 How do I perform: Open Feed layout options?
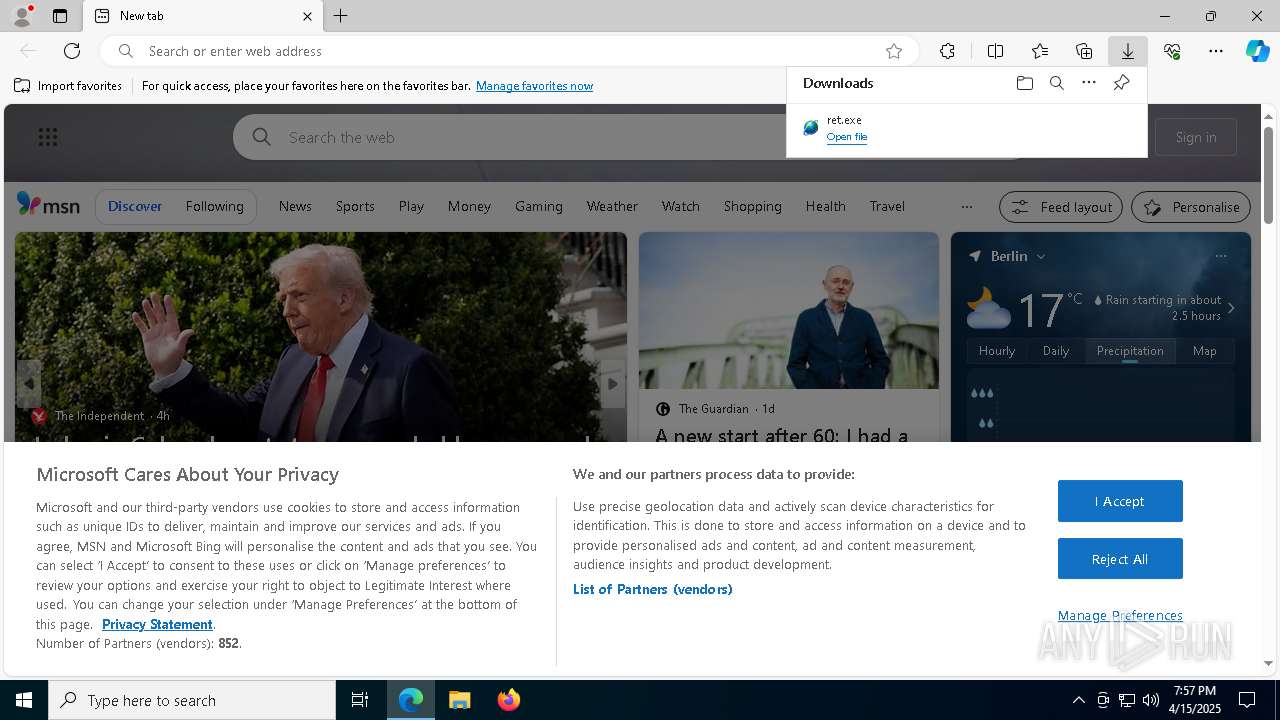tap(1061, 207)
